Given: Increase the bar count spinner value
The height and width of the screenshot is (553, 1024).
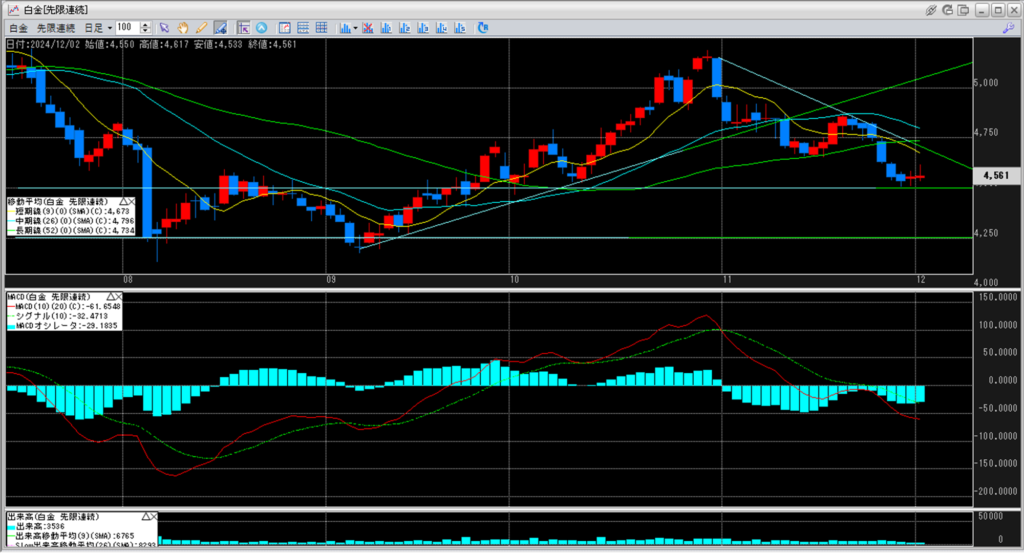Looking at the screenshot, I should (x=147, y=24).
